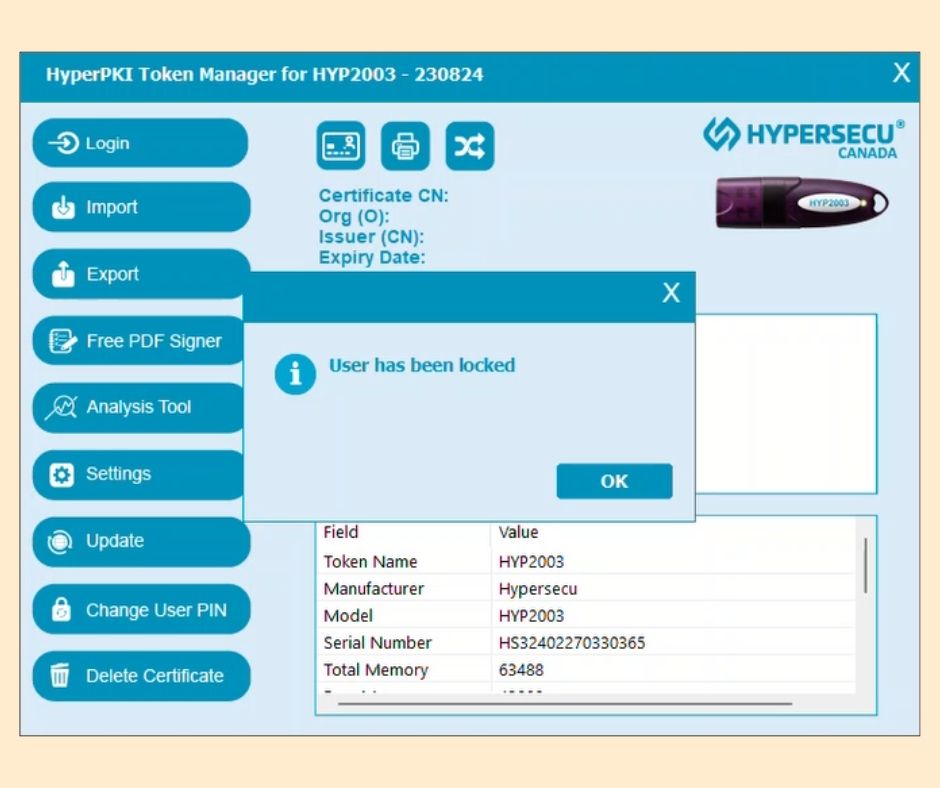Image resolution: width=940 pixels, height=788 pixels.
Task: Click the Export button
Action: [x=141, y=274]
